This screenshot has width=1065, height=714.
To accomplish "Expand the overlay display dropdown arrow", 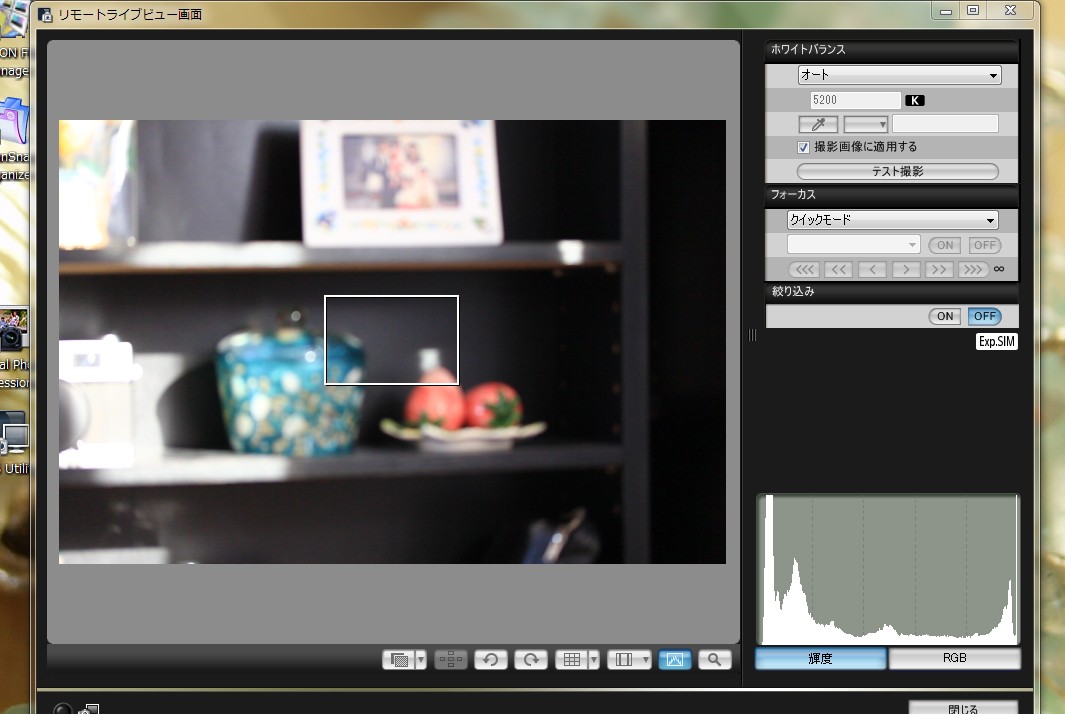I will coord(421,660).
